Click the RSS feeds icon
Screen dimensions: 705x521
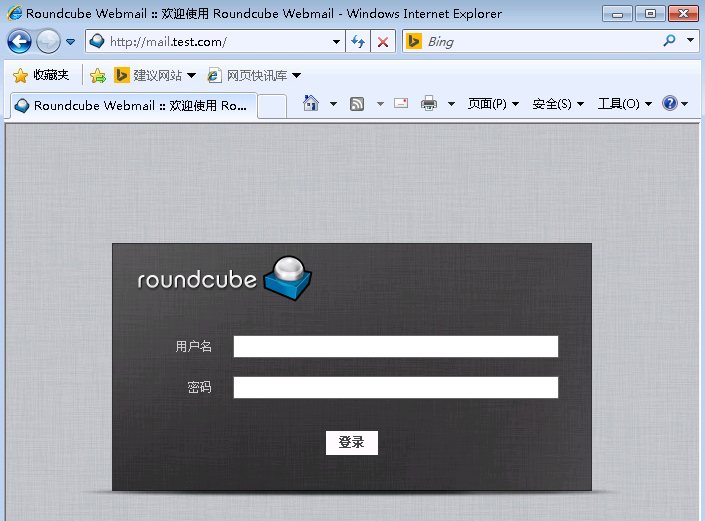click(x=357, y=104)
